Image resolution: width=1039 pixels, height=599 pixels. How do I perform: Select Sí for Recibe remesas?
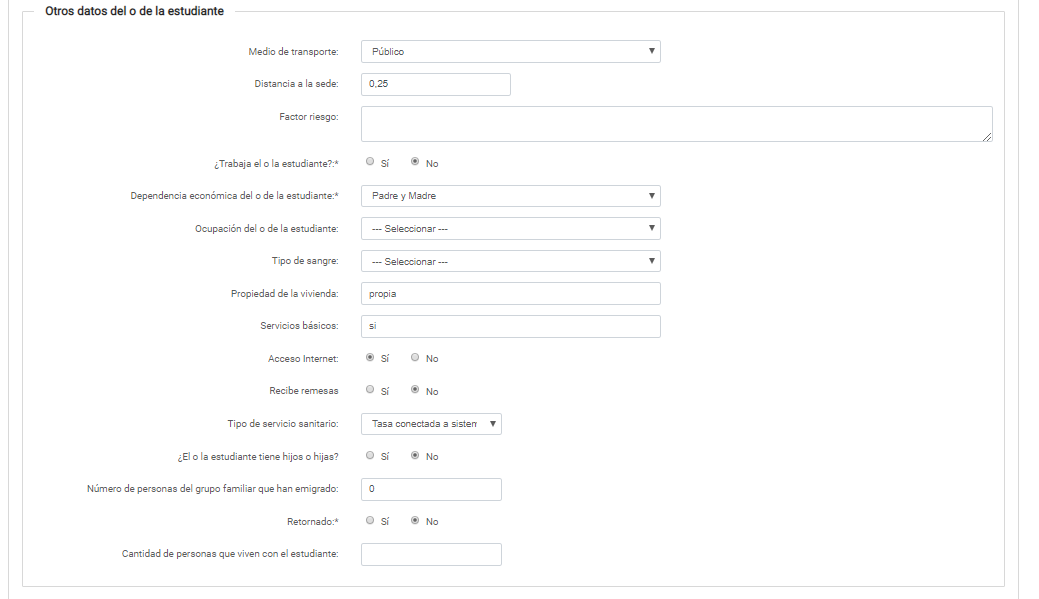[x=371, y=390]
